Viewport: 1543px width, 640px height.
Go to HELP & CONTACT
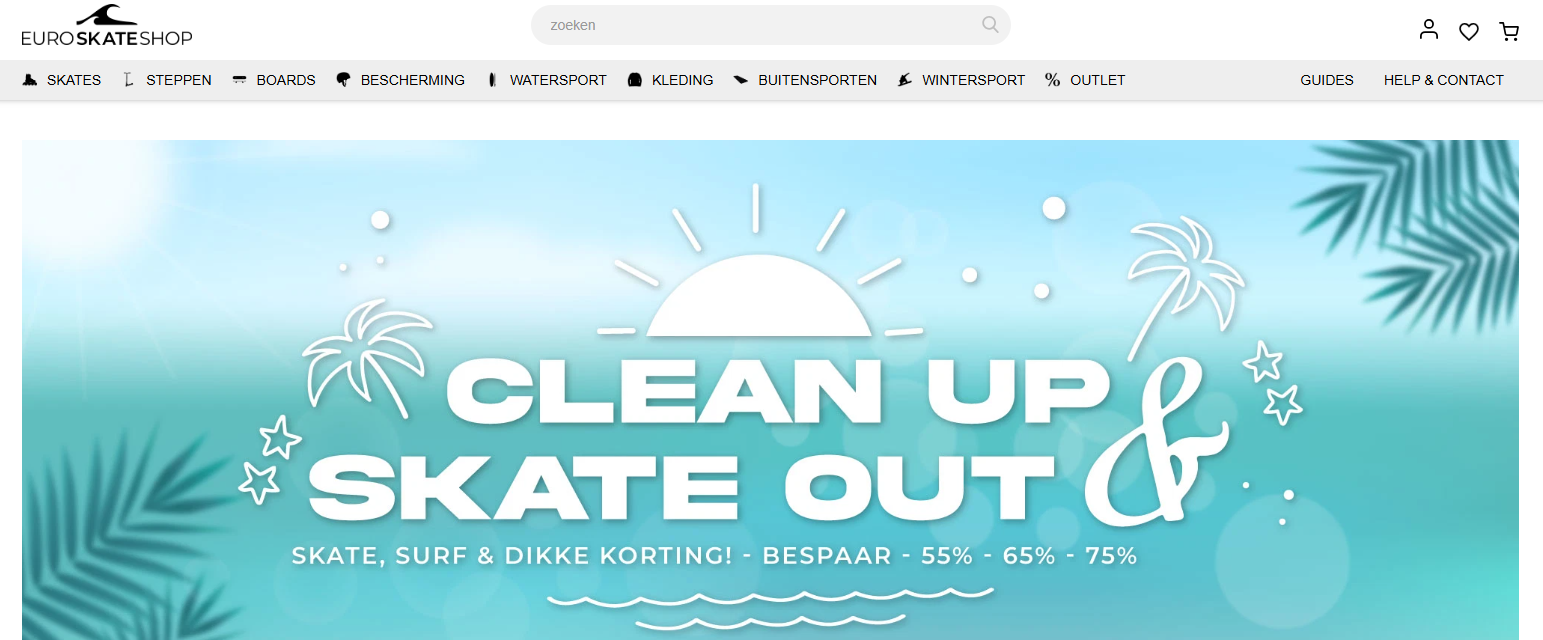[x=1443, y=79]
